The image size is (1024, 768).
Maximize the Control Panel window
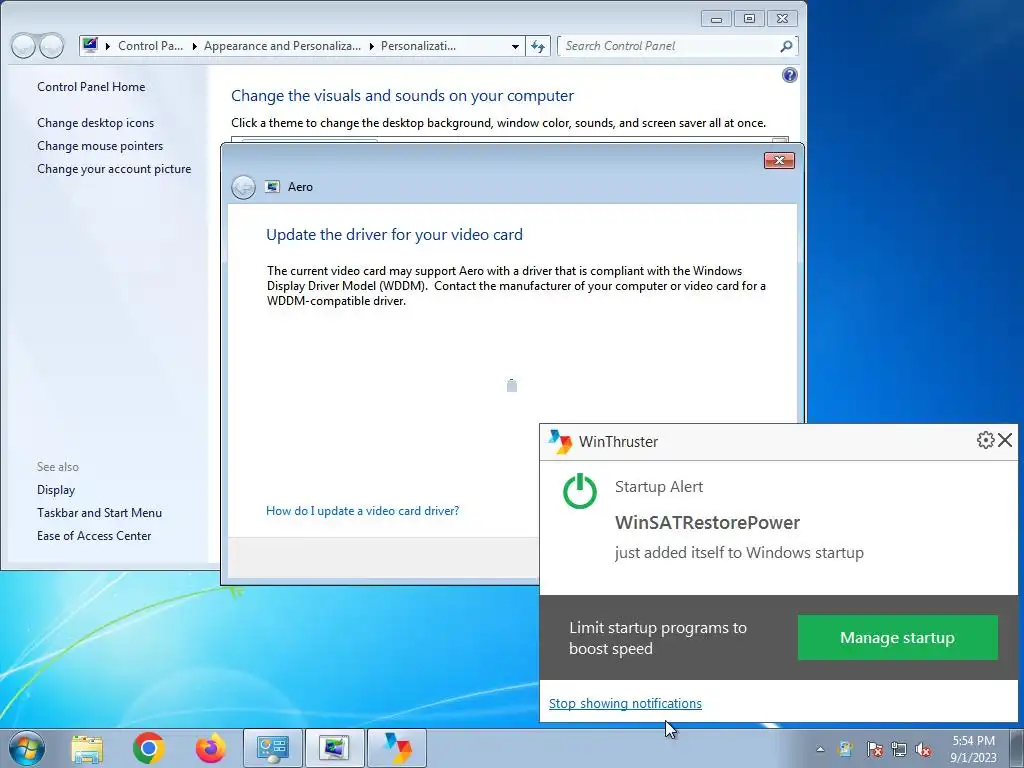pyautogui.click(x=749, y=19)
